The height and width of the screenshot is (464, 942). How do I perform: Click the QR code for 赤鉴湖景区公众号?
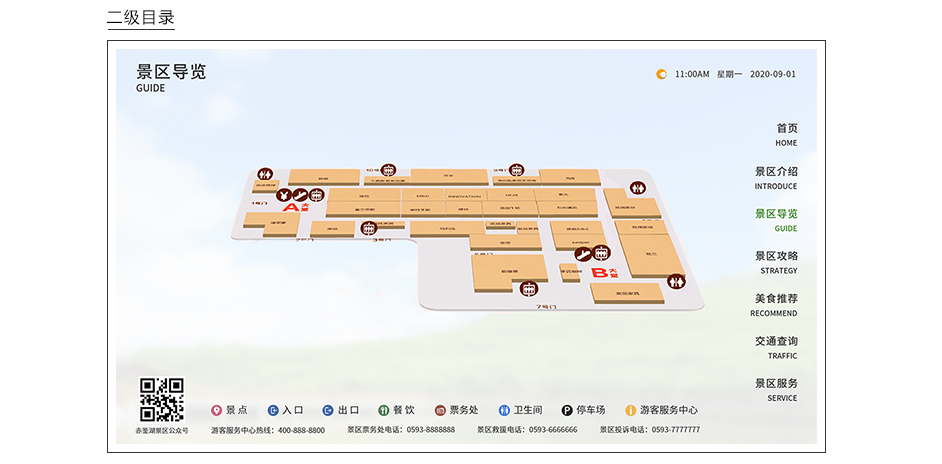[161, 399]
